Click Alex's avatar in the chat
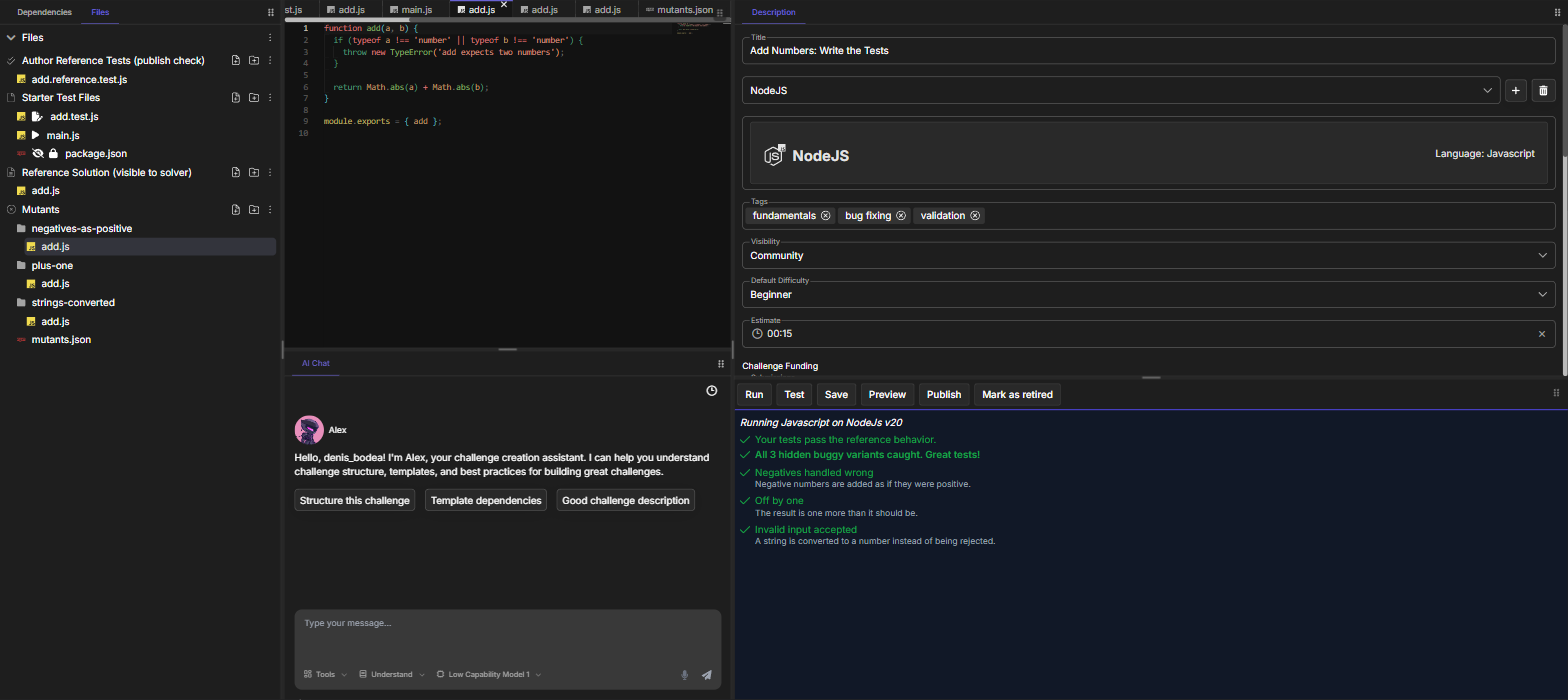 309,430
